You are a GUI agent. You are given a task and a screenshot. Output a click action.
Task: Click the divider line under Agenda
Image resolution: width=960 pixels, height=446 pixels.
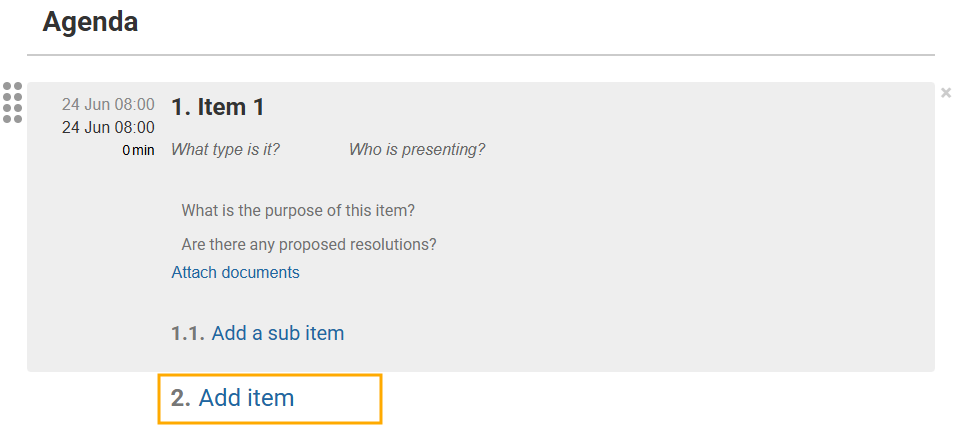coord(480,54)
